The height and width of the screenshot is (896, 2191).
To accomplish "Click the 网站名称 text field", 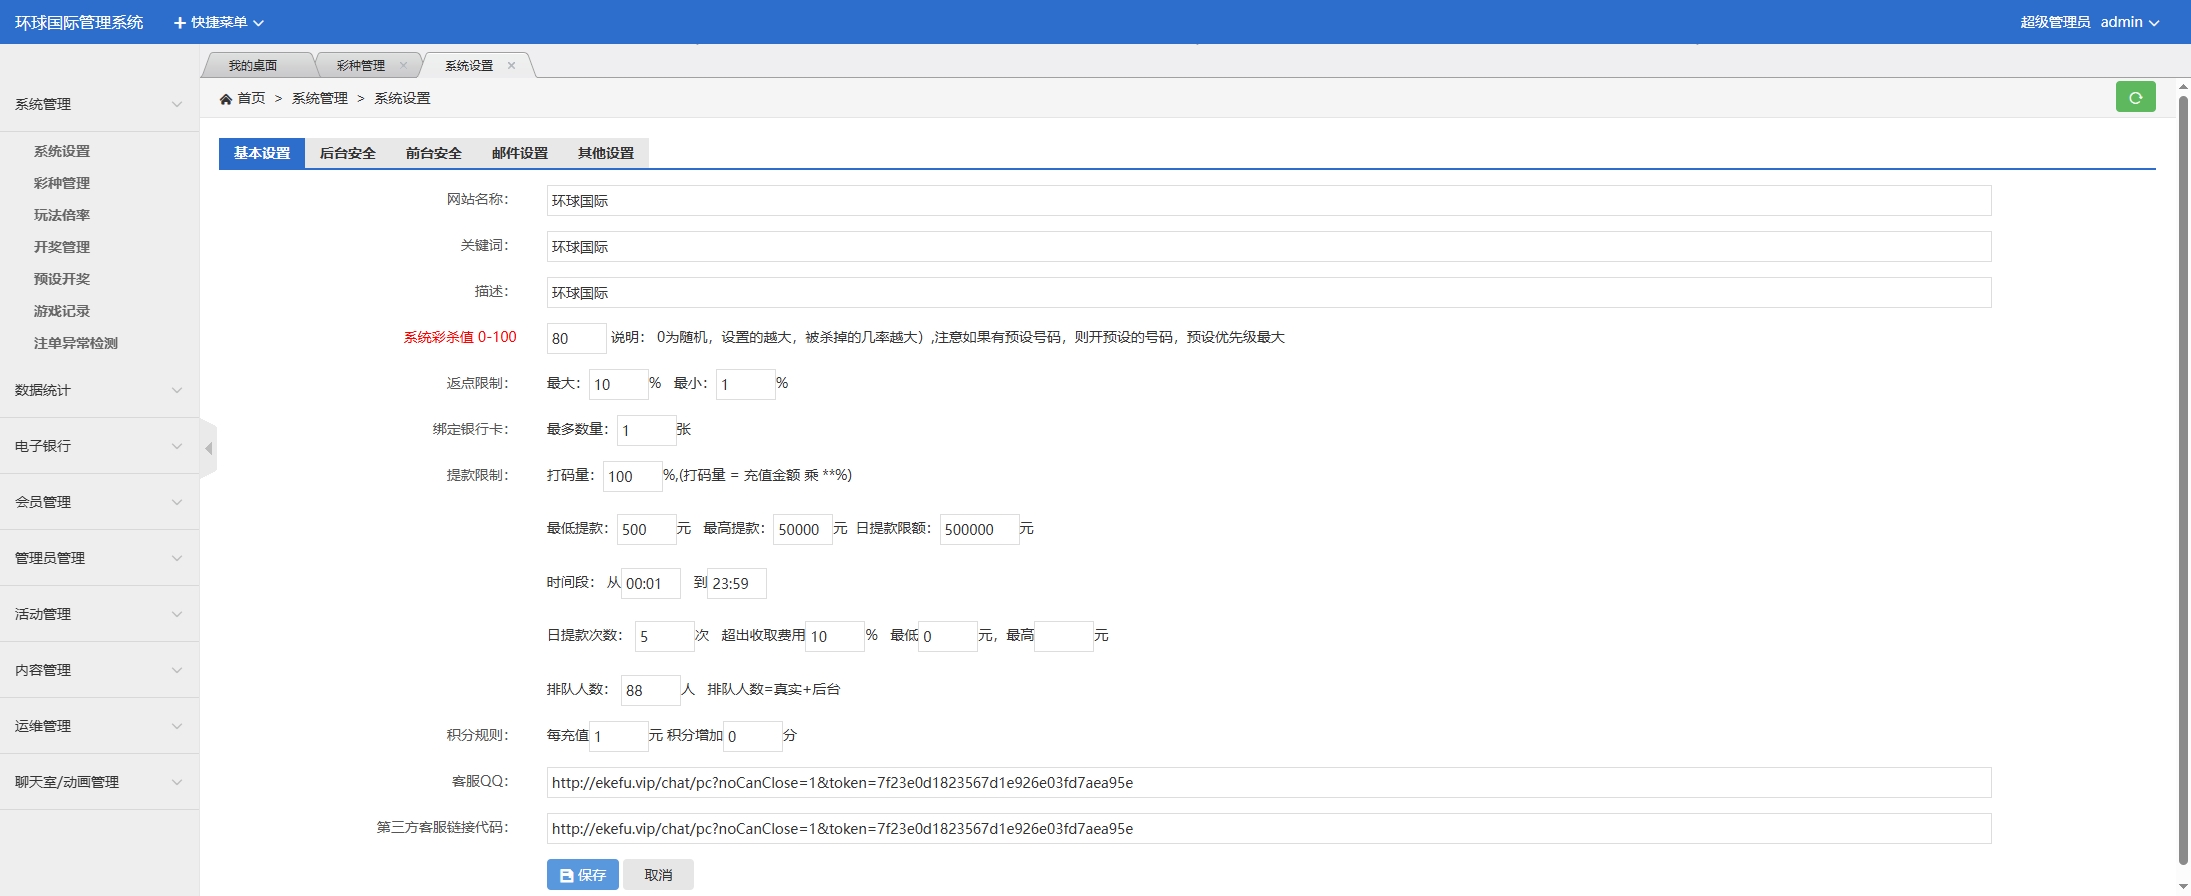I will click(1268, 201).
